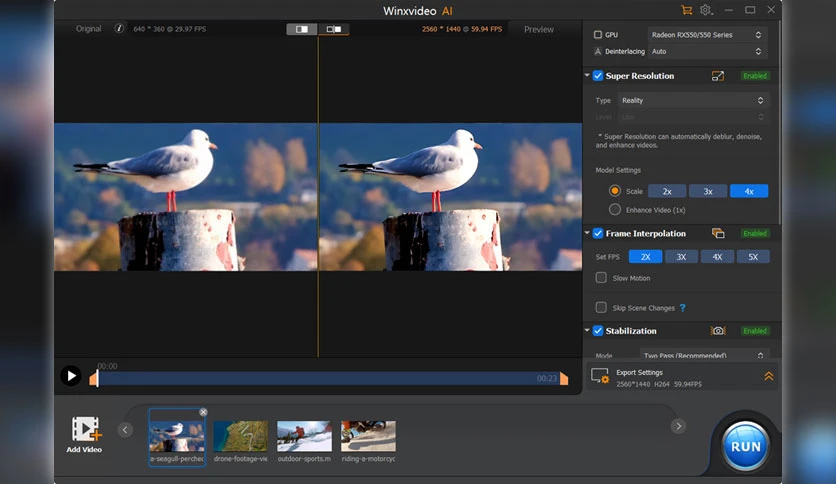Click the timeline trim start marker
The image size is (836, 484).
point(94,378)
